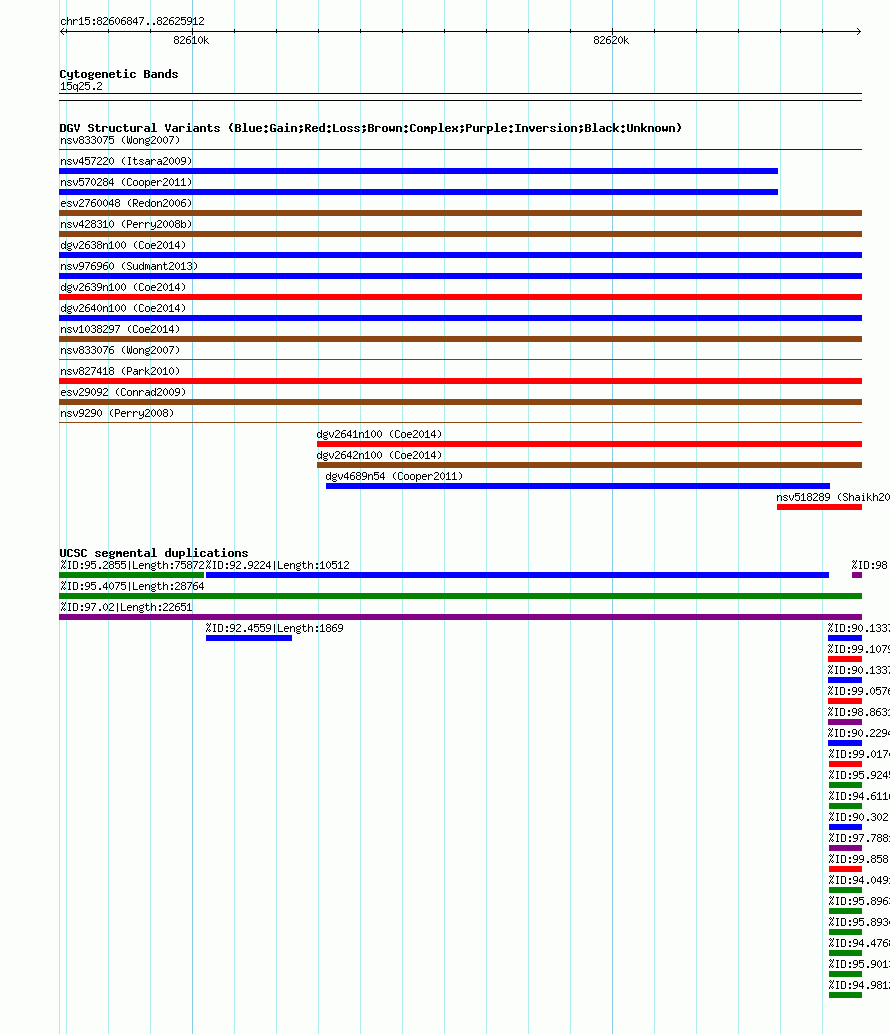Click the nsv827418 (Park2010) red bar
Screen dimensions: 890x1034
(x=460, y=380)
